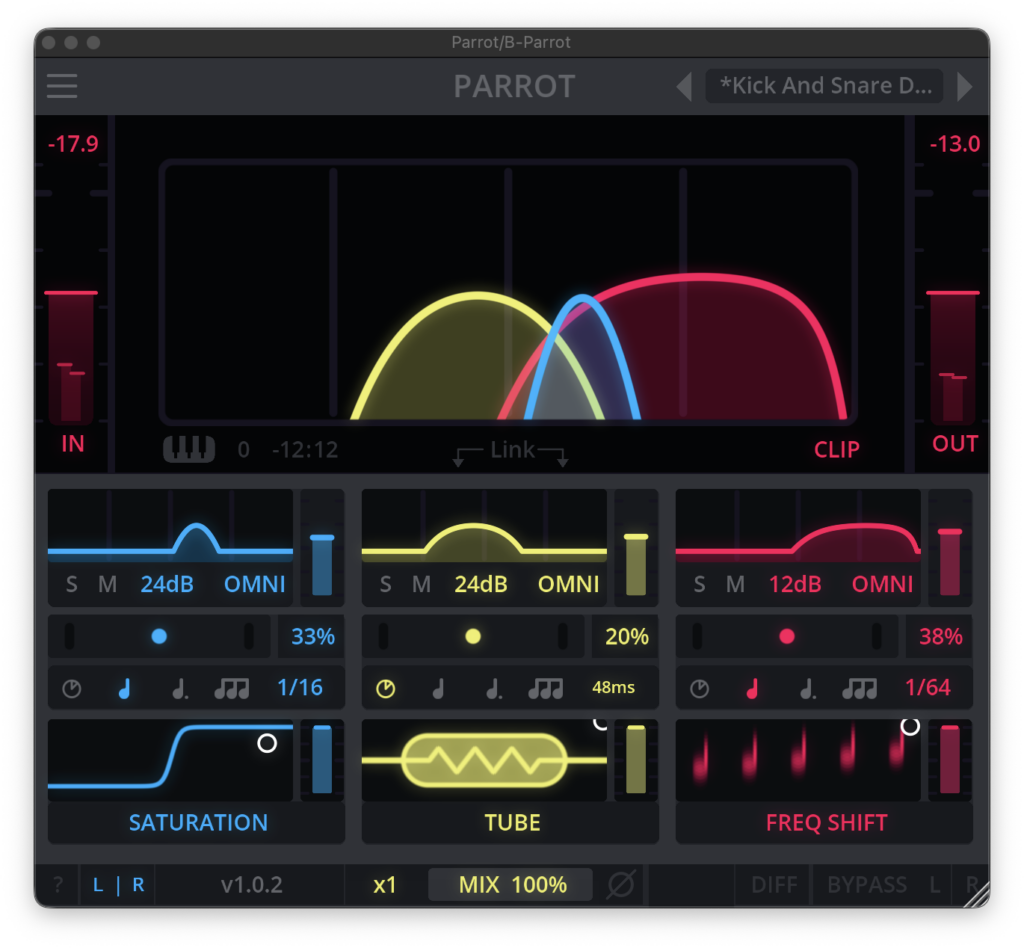Solo the red Freq Shift band
The width and height of the screenshot is (1024, 948).
[699, 584]
